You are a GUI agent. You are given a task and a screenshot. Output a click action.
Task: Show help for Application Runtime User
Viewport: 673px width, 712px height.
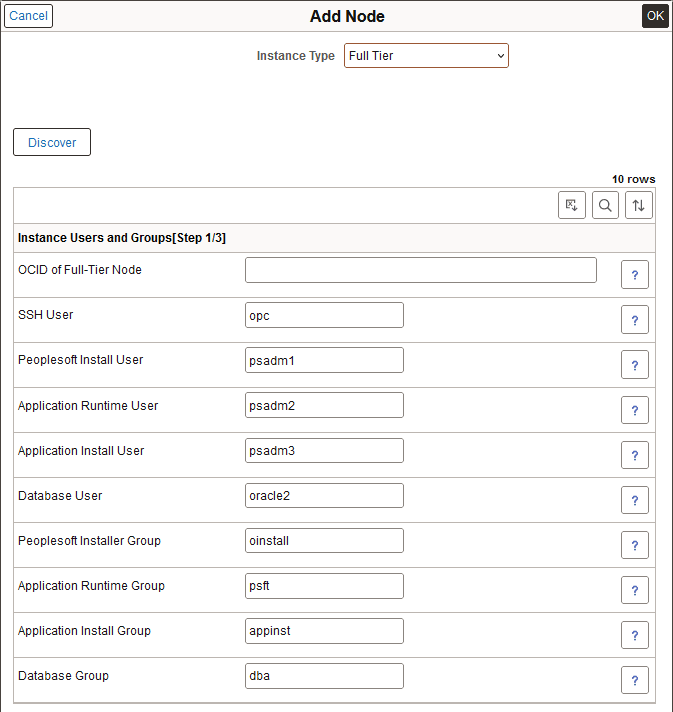coord(635,410)
